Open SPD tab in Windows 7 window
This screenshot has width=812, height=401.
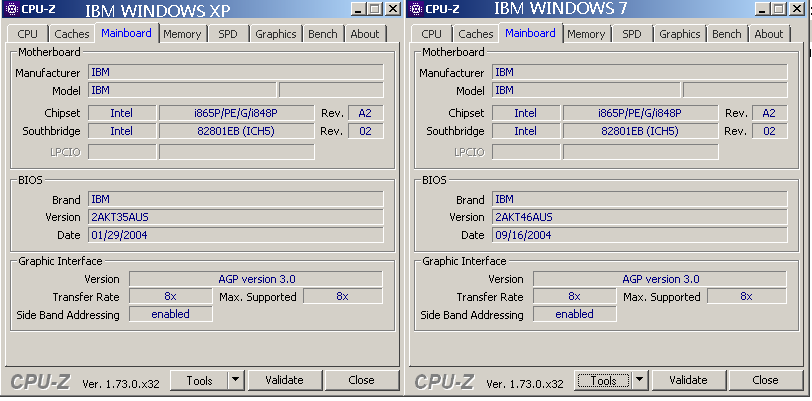pos(631,34)
